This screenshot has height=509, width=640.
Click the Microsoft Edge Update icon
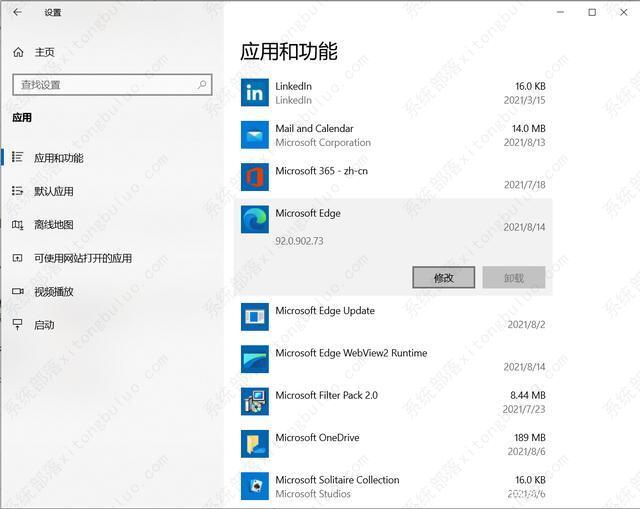(255, 317)
